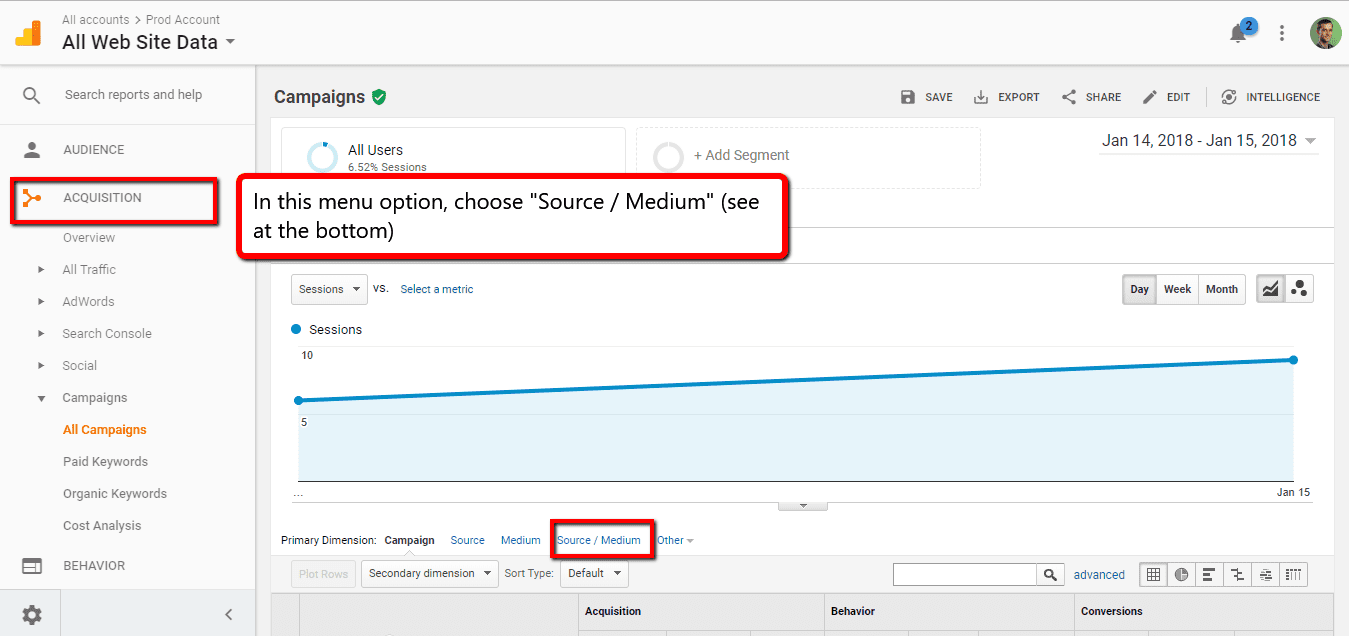The image size is (1349, 636).
Task: Click the table search magnifier button
Action: (x=1050, y=574)
